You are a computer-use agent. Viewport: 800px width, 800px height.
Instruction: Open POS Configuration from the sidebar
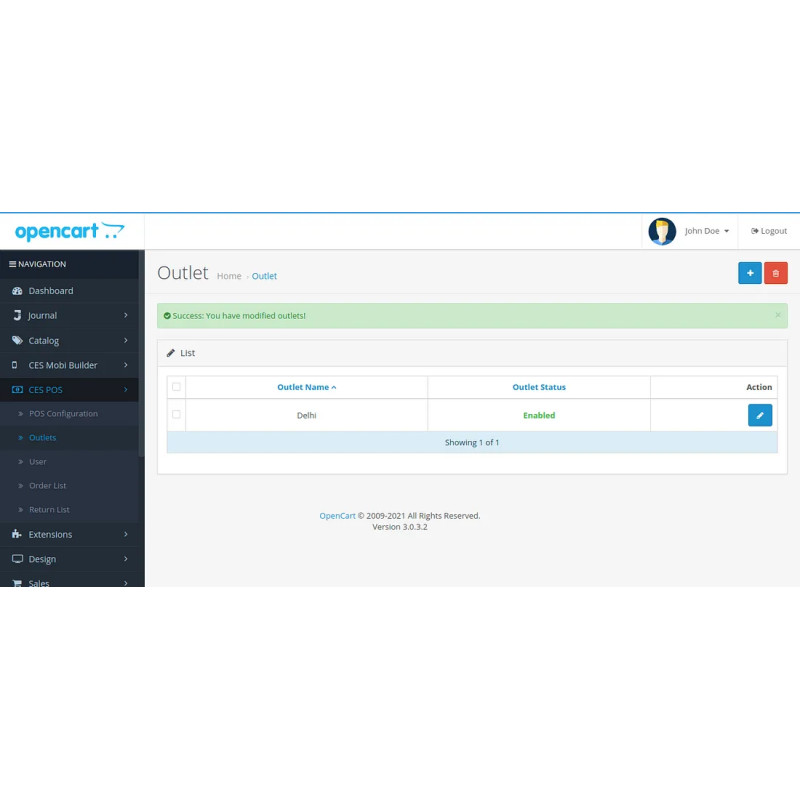62,413
